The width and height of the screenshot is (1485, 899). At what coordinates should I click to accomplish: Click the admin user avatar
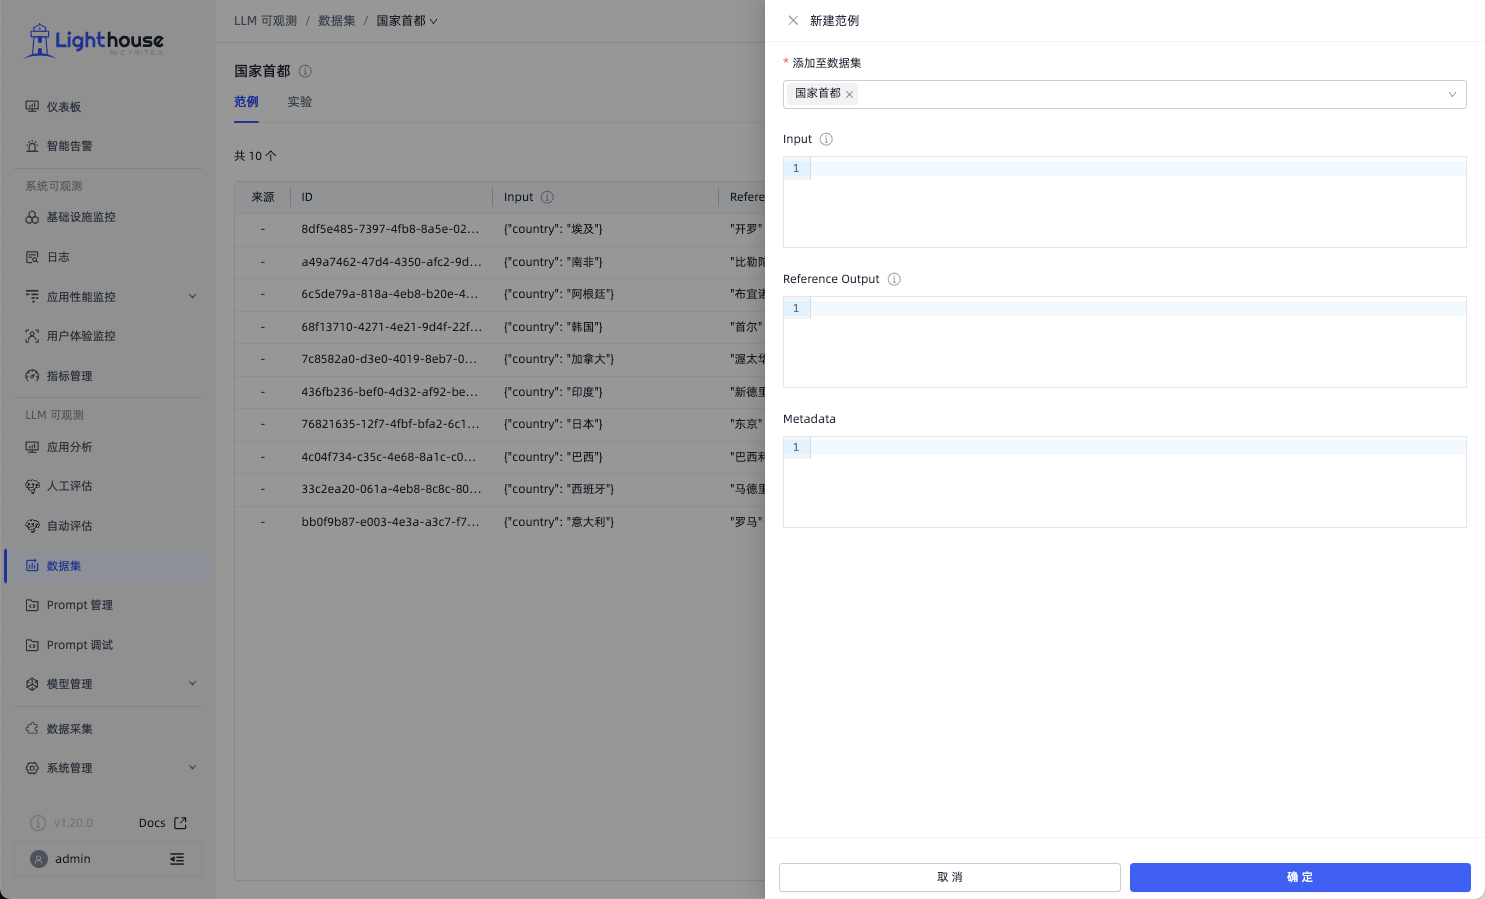39,859
